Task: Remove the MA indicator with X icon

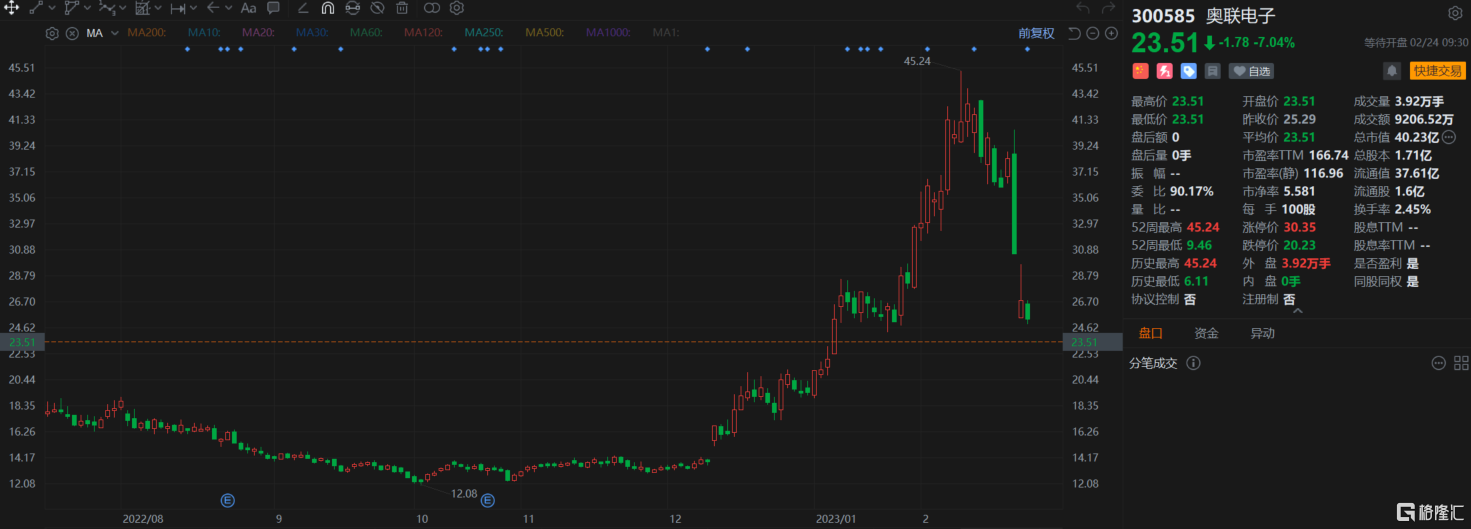Action: point(72,33)
